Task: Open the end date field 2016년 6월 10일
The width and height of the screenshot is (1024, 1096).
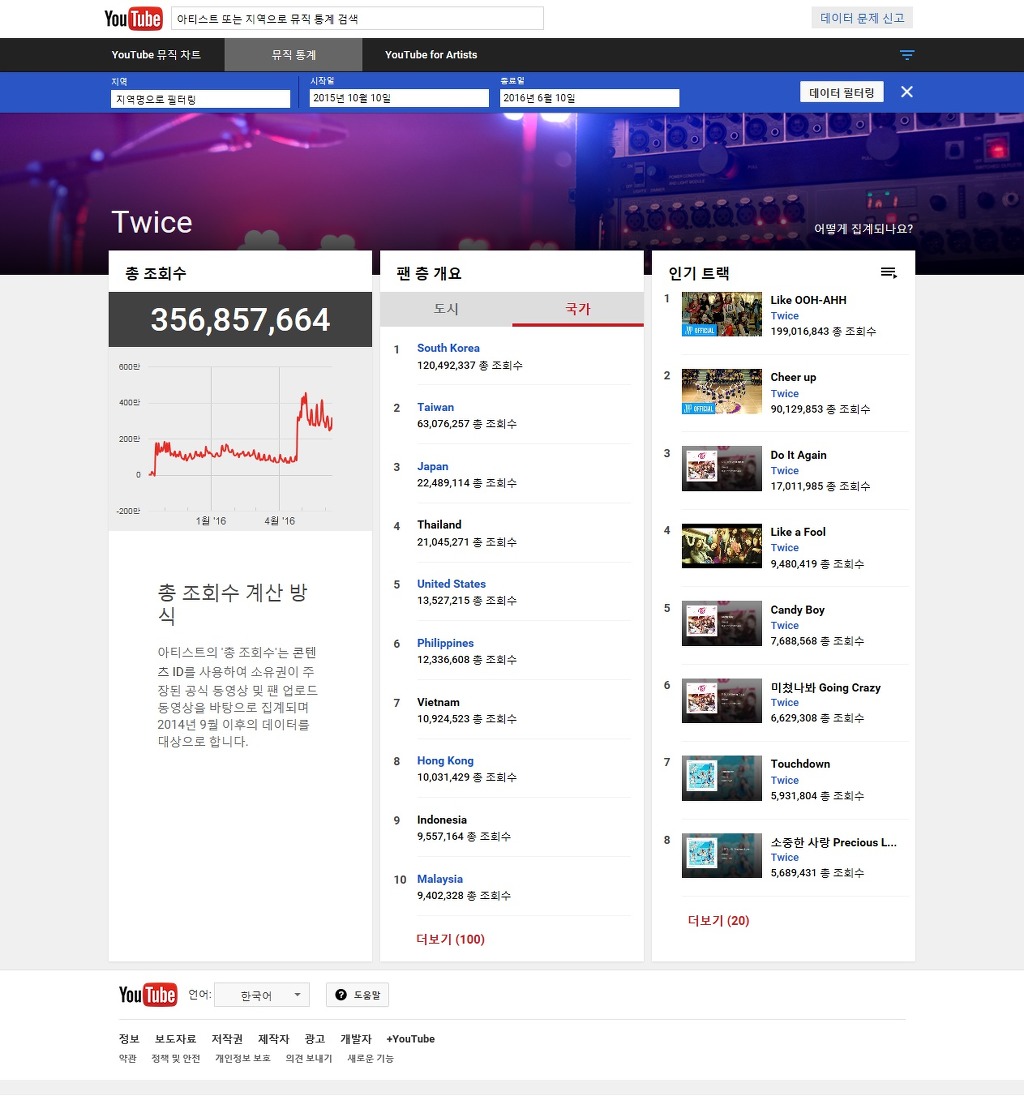Action: pyautogui.click(x=589, y=98)
